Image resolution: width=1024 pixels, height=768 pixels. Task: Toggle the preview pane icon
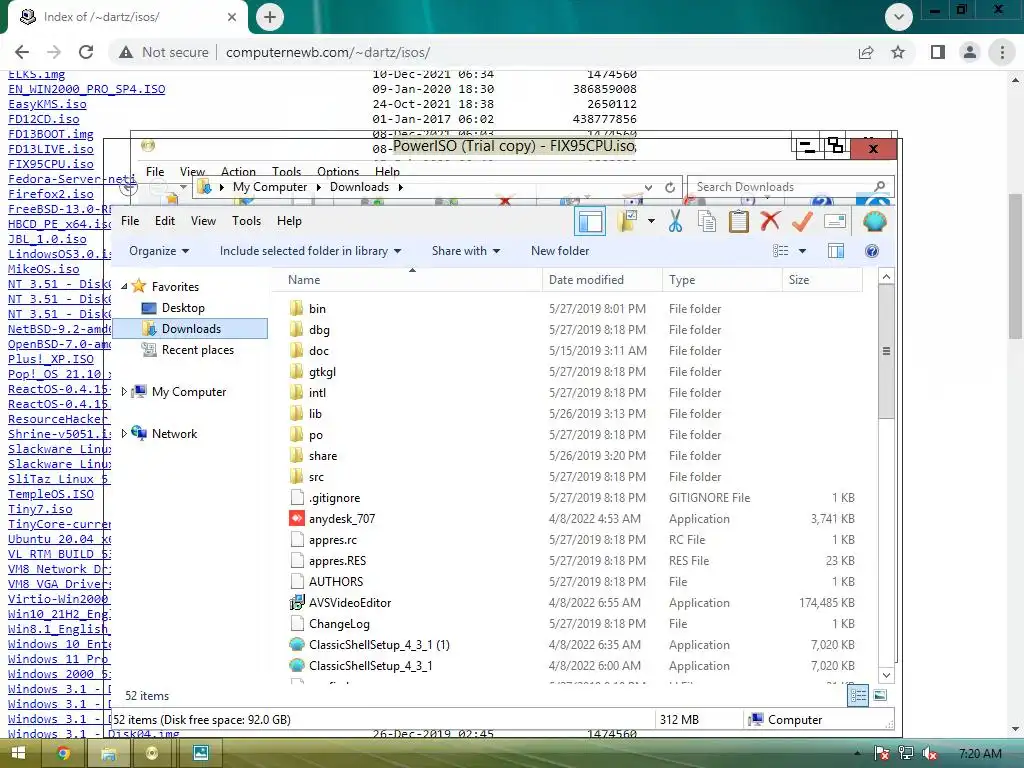(x=836, y=251)
